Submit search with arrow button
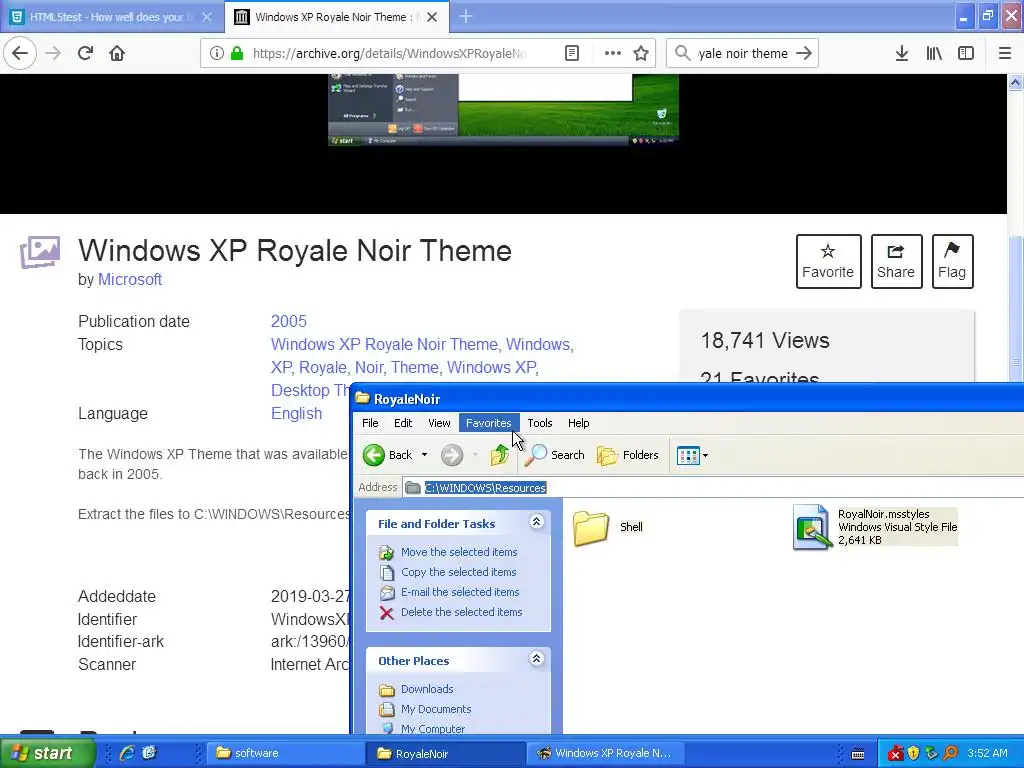This screenshot has width=1024, height=768. click(x=804, y=53)
